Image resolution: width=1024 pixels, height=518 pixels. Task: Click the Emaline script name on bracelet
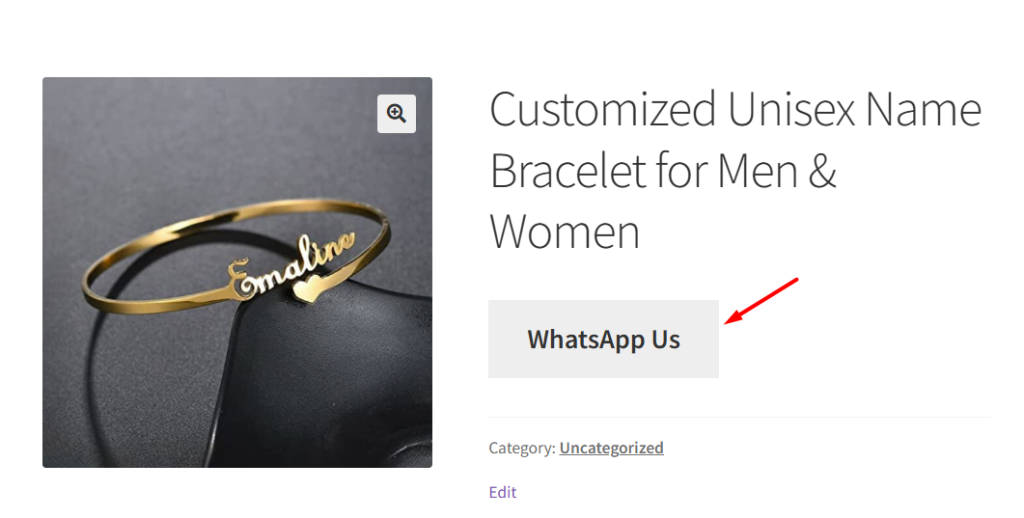(x=290, y=263)
